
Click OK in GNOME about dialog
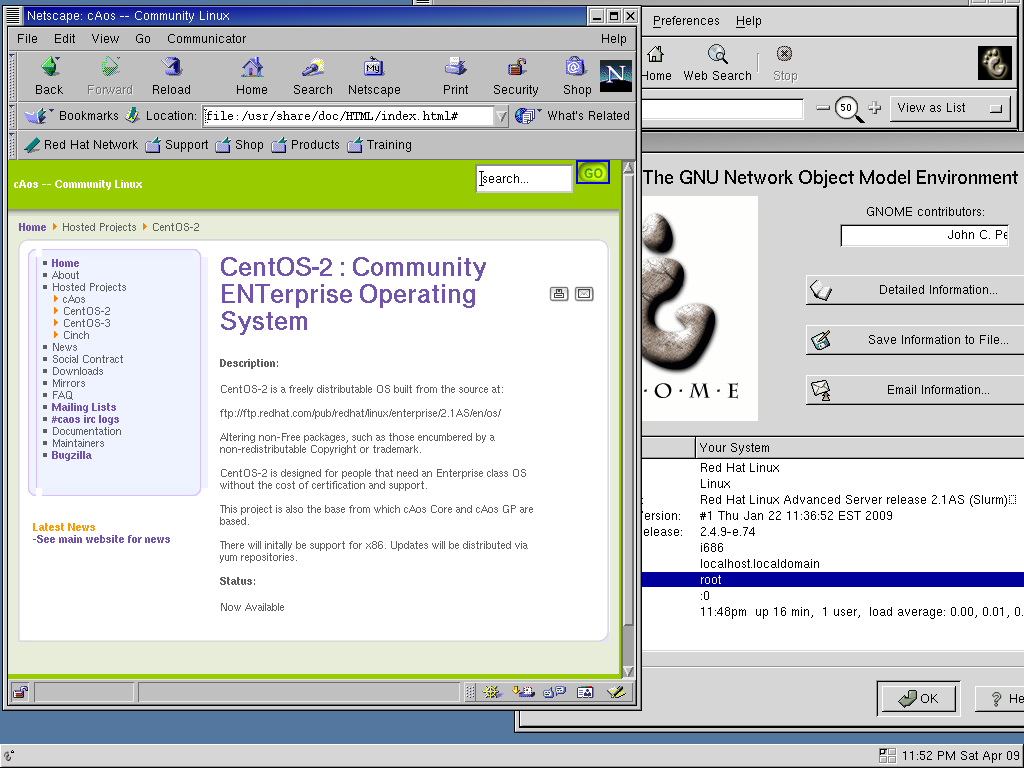(918, 699)
